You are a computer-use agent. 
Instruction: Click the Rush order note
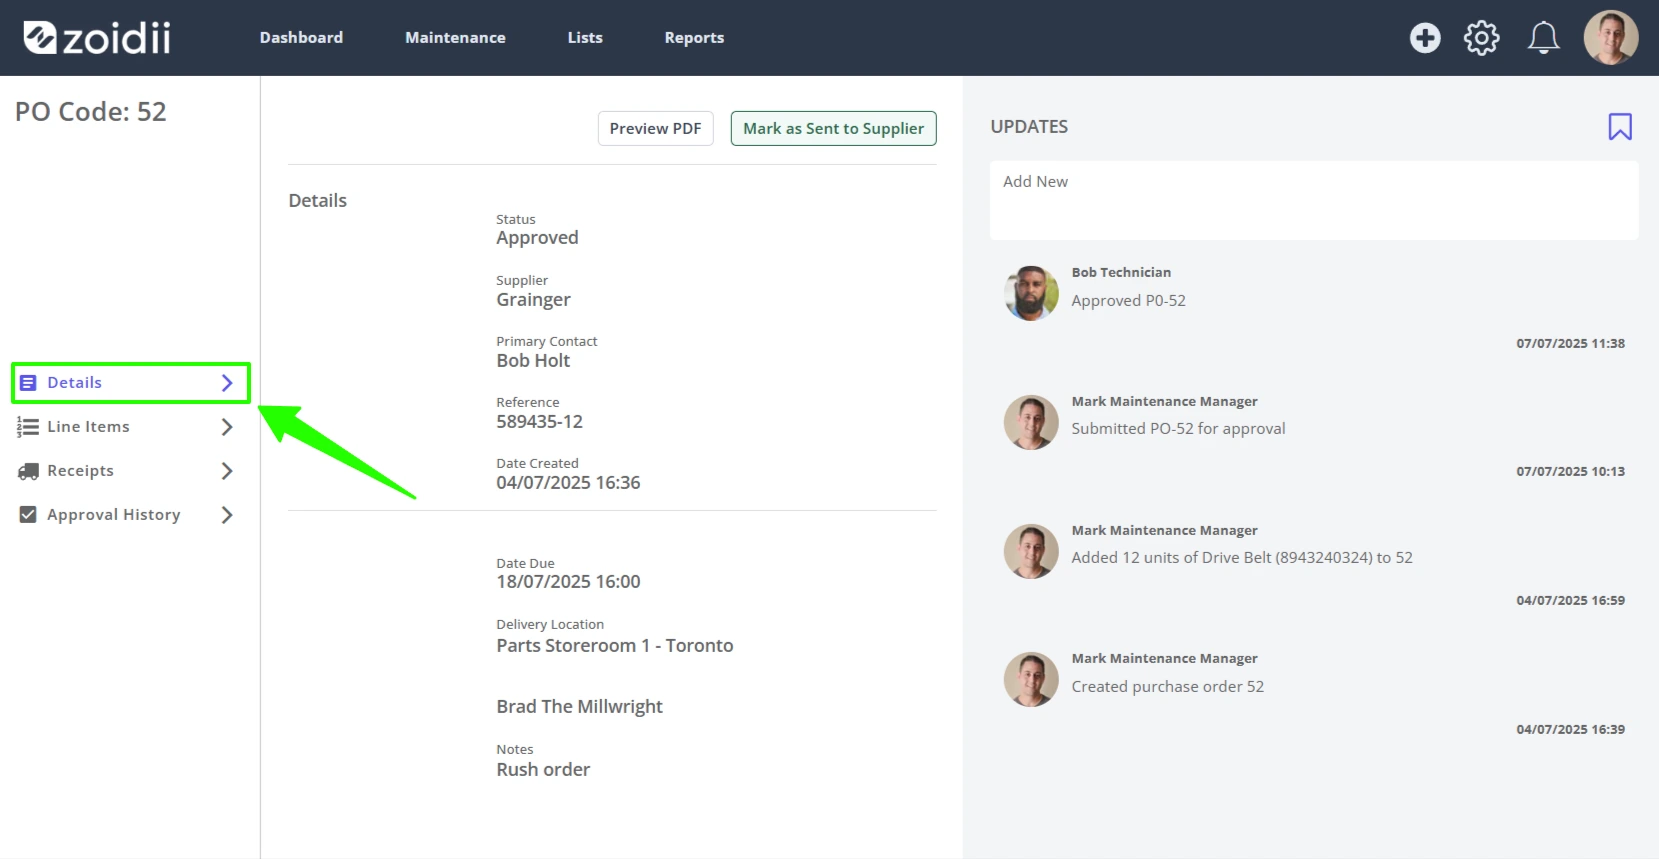coord(543,770)
